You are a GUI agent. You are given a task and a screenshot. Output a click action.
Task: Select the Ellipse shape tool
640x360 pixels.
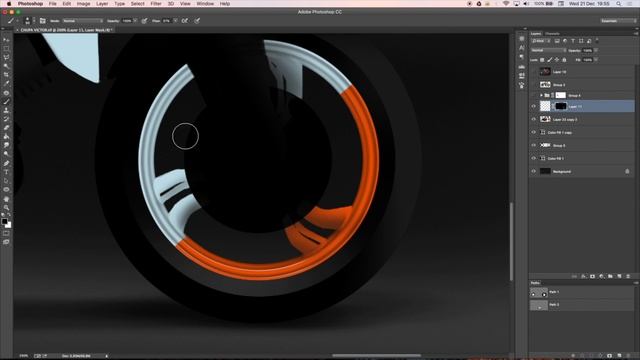[x=6, y=189]
